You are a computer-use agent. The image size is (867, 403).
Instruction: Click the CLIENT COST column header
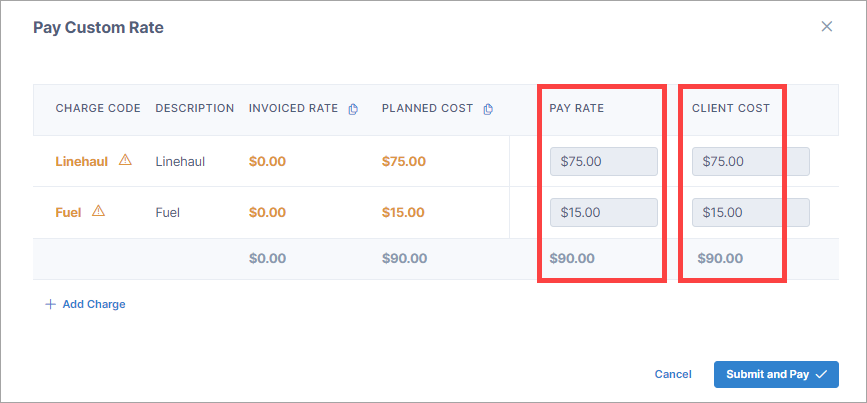coord(731,108)
